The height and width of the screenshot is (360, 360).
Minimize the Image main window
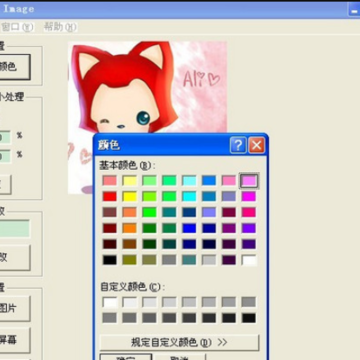click(x=354, y=10)
